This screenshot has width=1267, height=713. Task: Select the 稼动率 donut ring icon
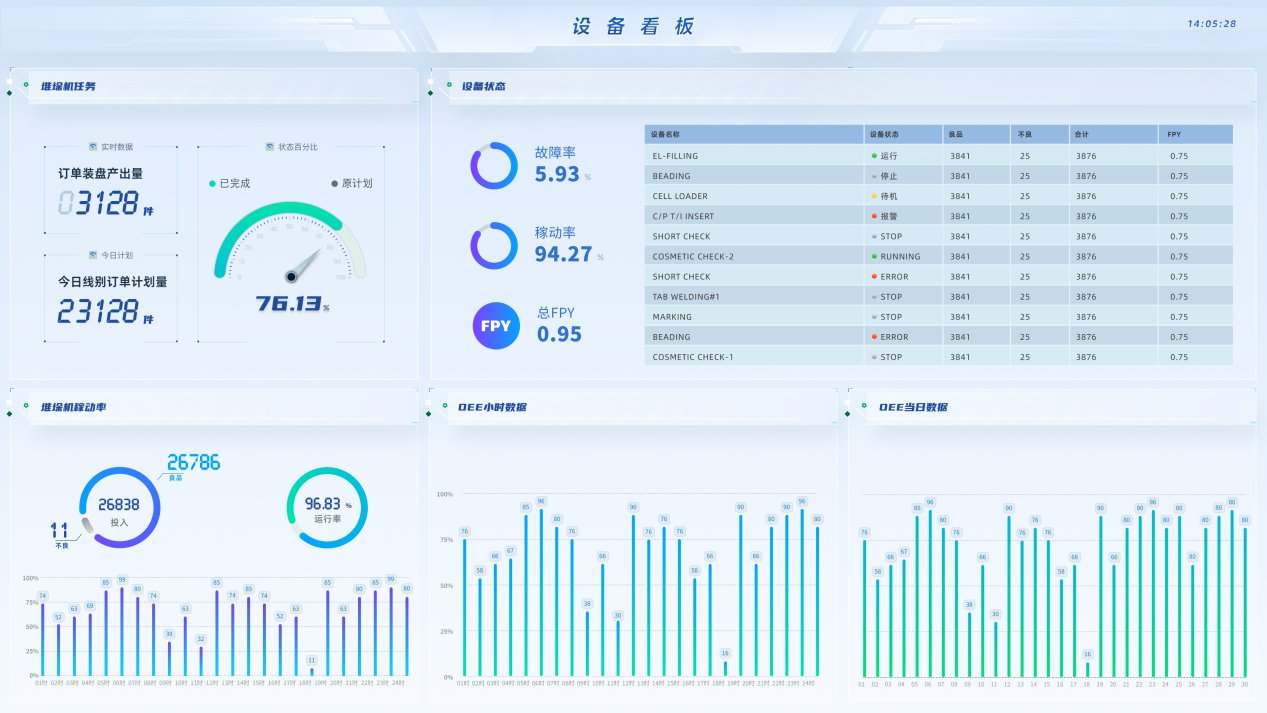494,246
